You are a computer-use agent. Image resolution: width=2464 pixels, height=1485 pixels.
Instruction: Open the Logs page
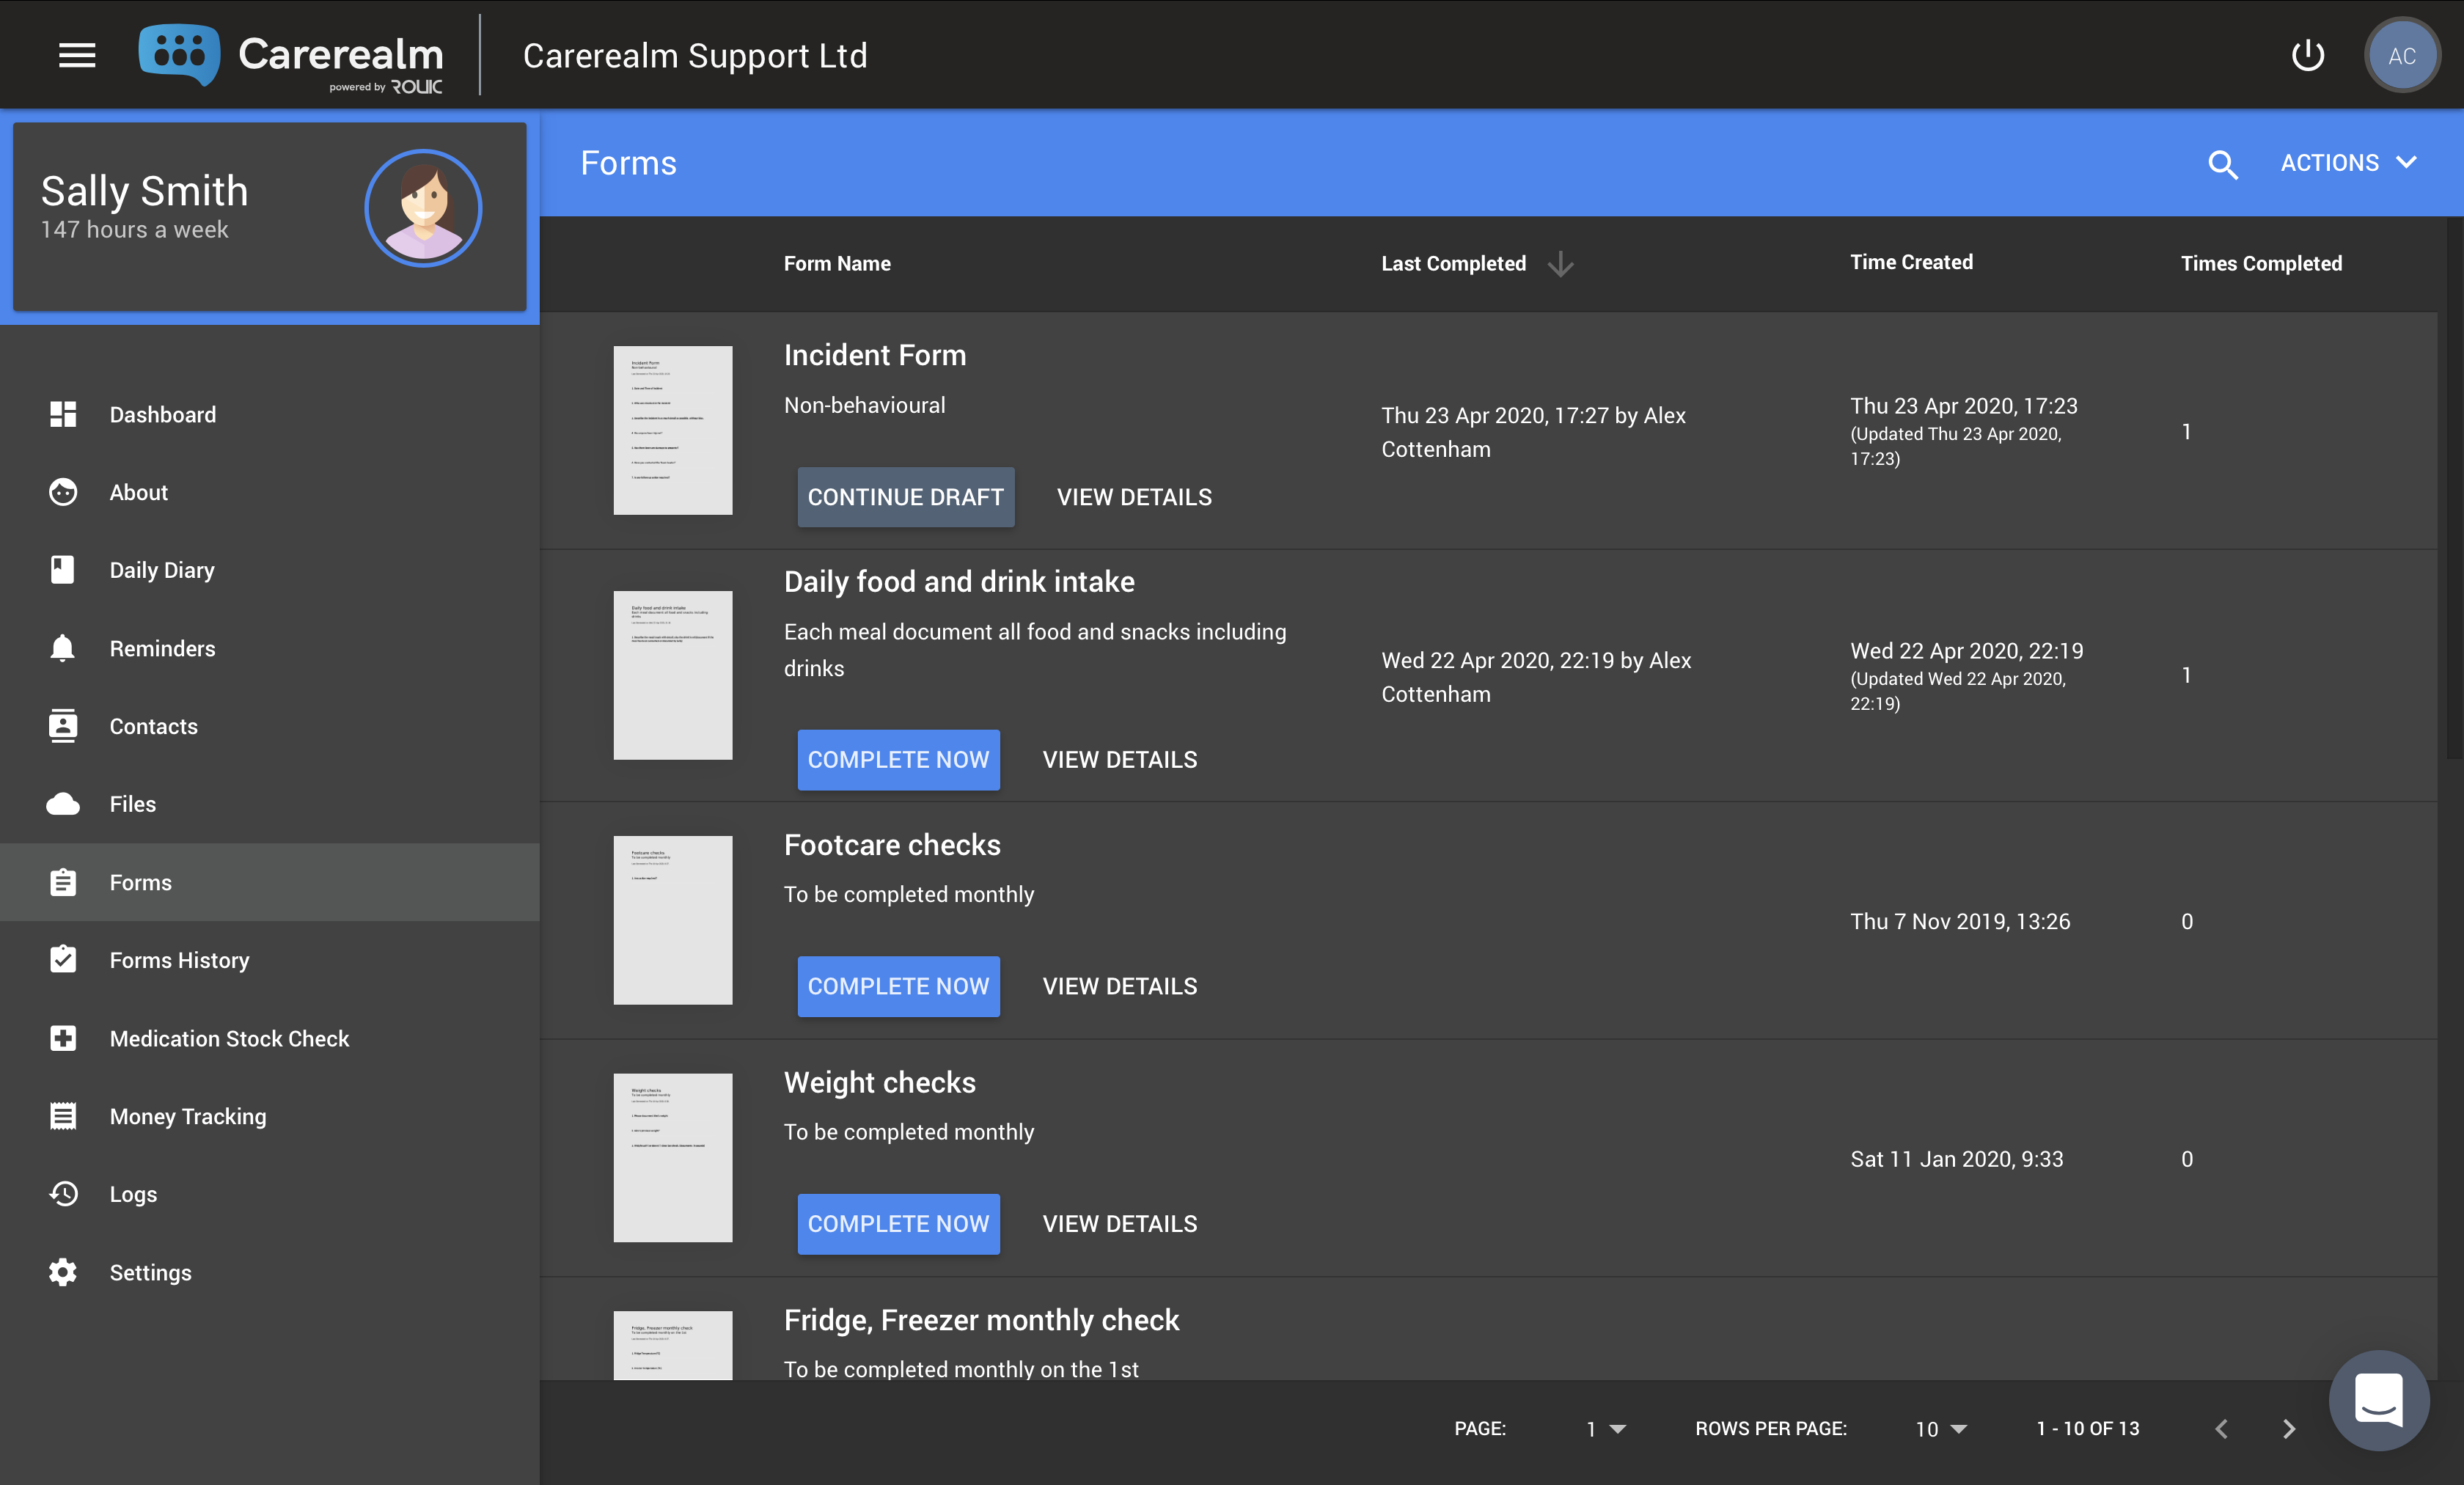(270, 1194)
